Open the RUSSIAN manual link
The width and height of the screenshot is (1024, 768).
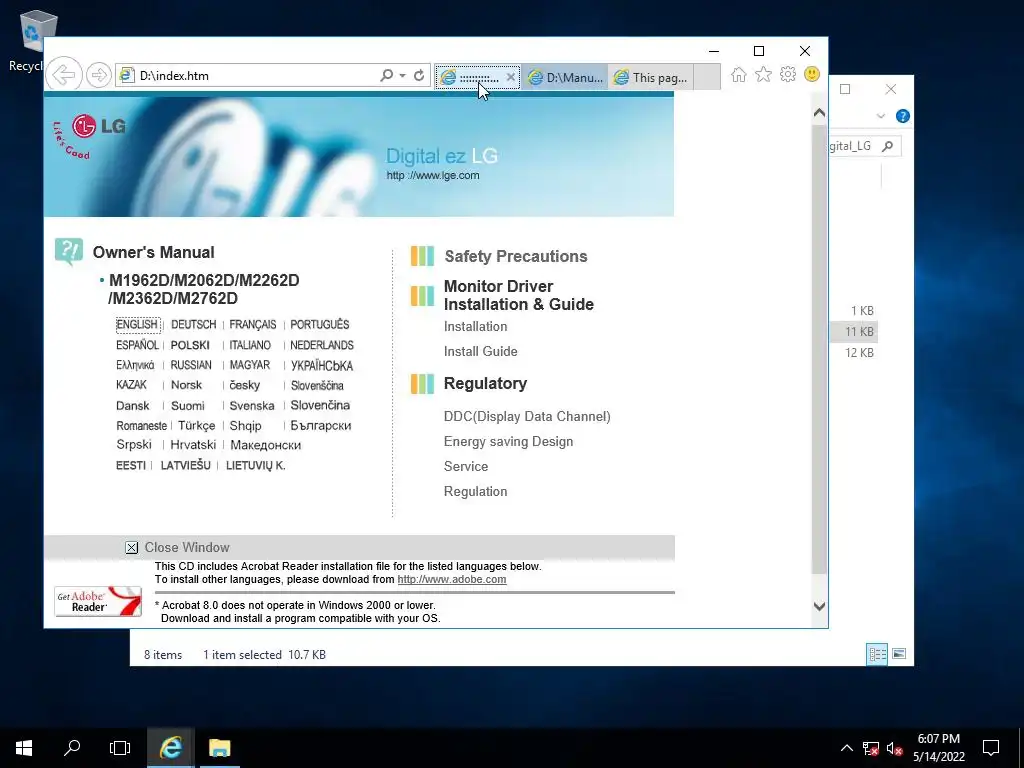click(191, 365)
